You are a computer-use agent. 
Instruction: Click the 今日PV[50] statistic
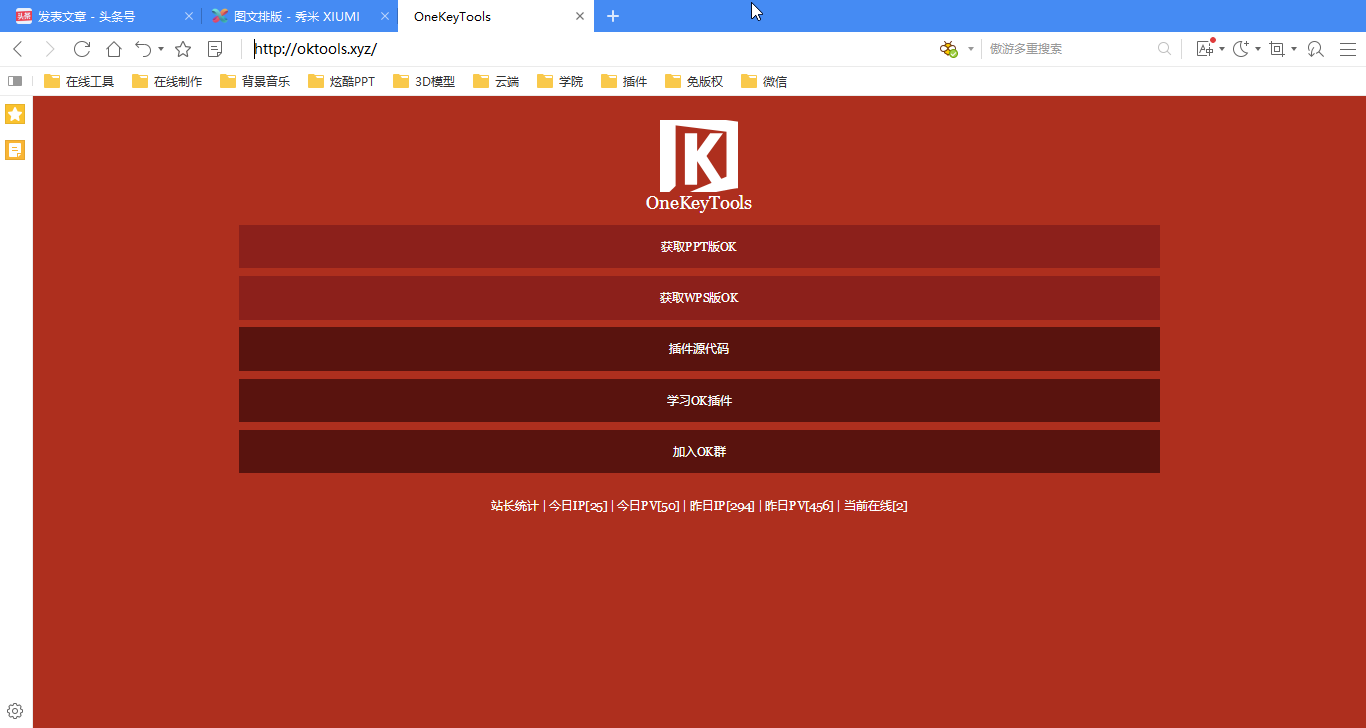coord(648,506)
